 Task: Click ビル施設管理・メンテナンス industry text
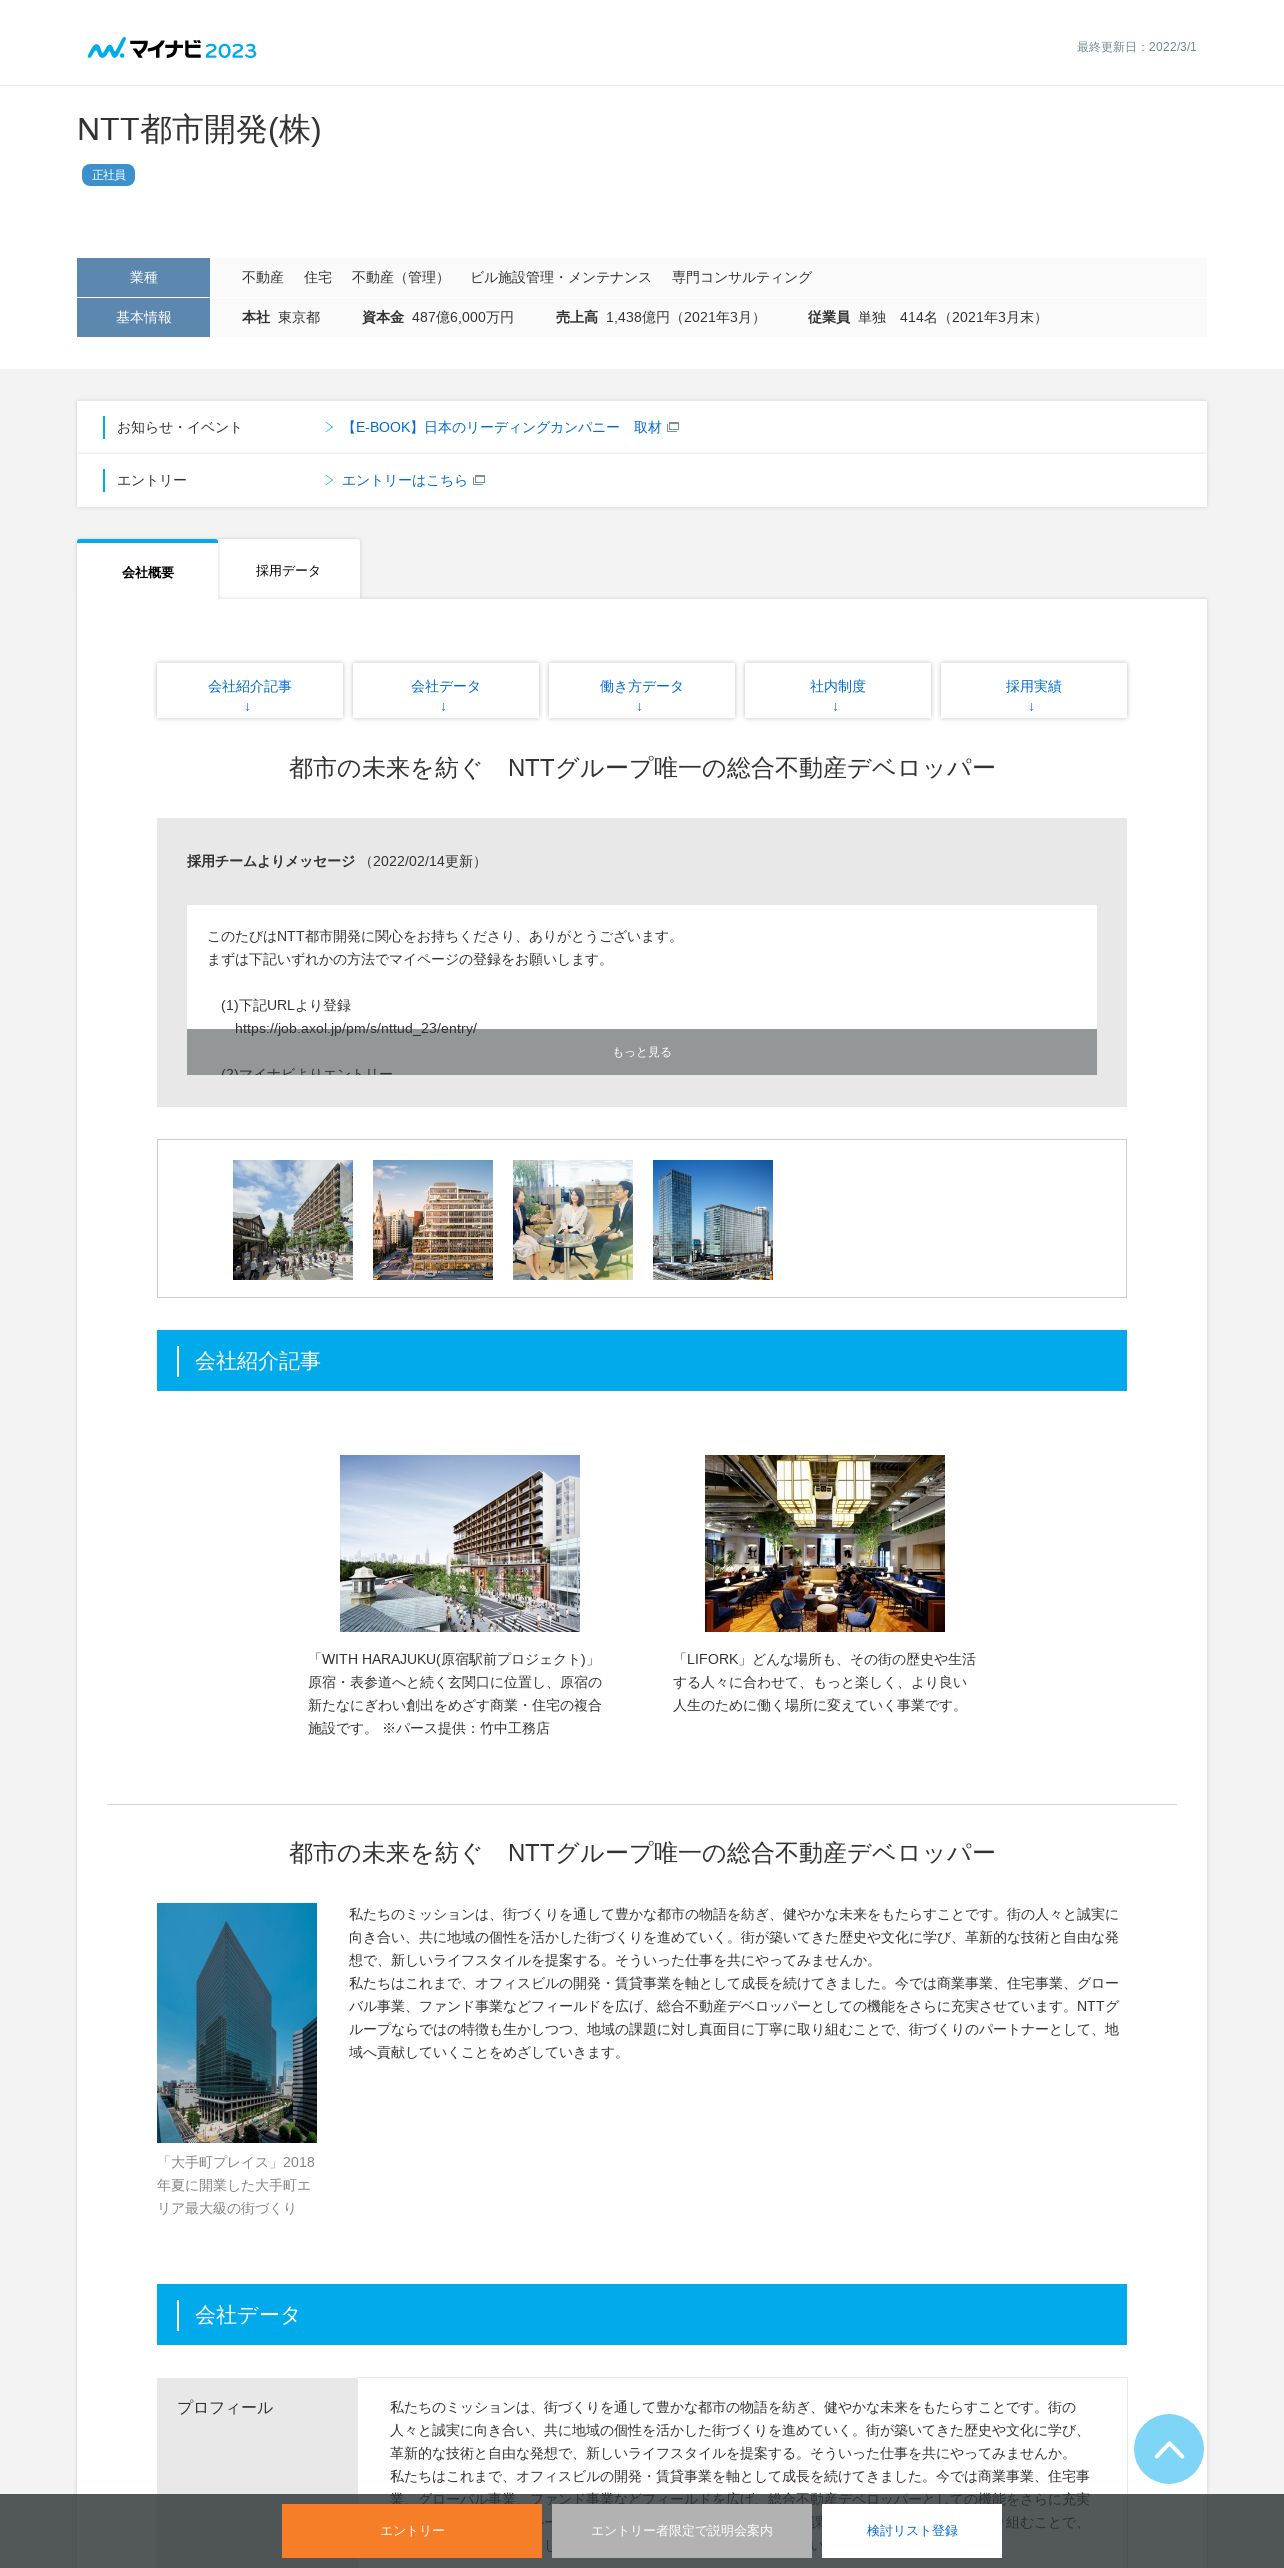tap(561, 277)
